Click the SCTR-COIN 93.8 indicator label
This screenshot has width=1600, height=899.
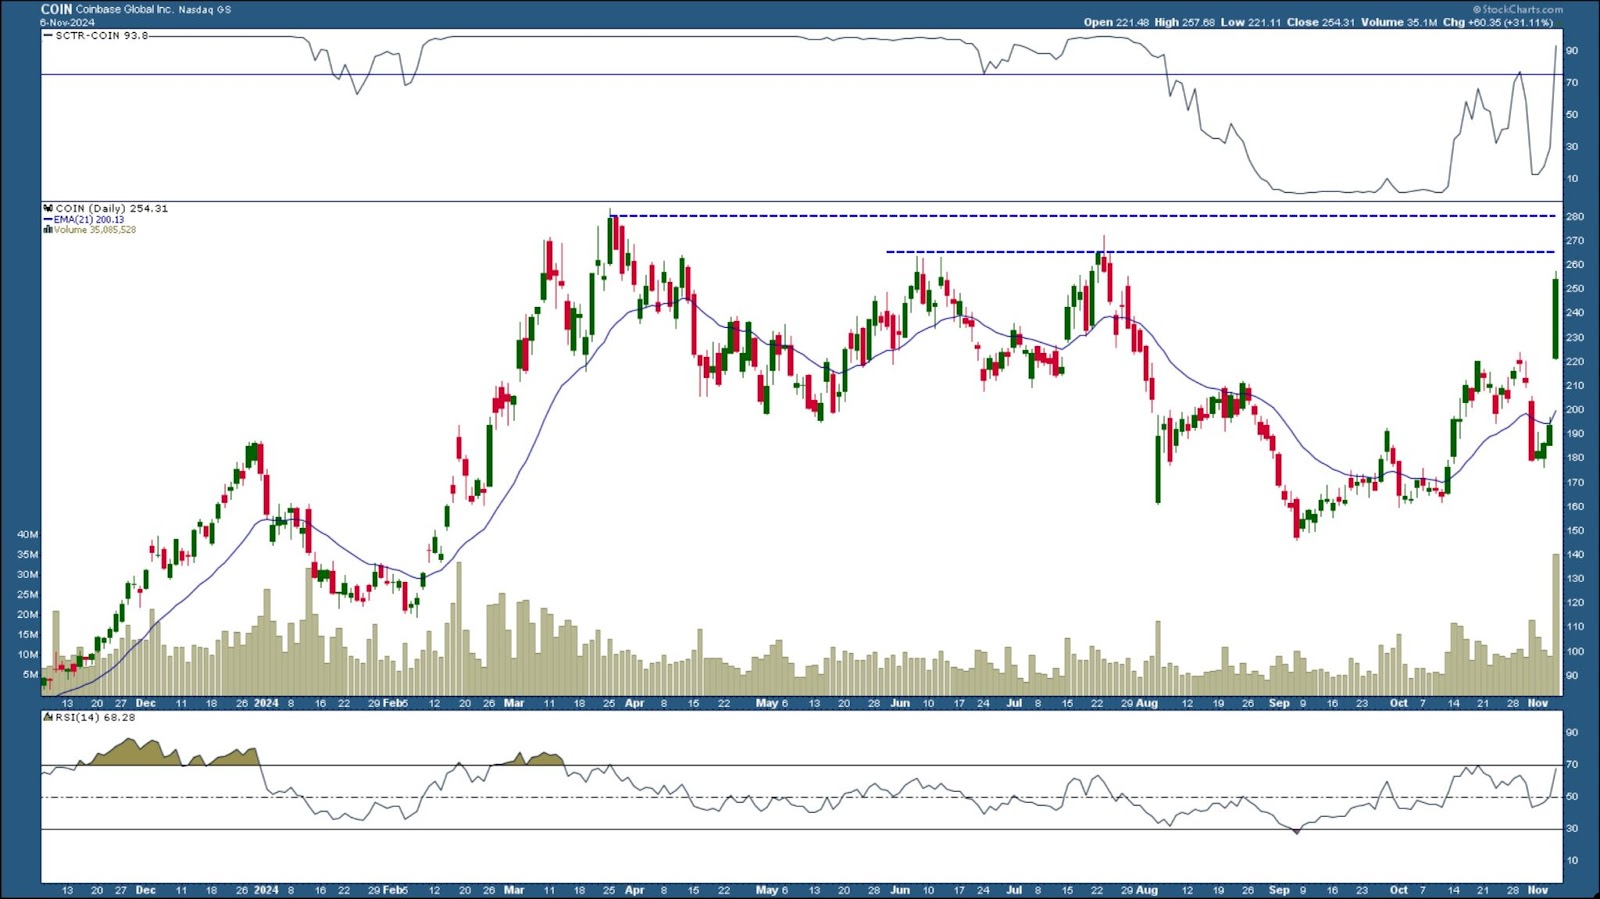point(101,36)
